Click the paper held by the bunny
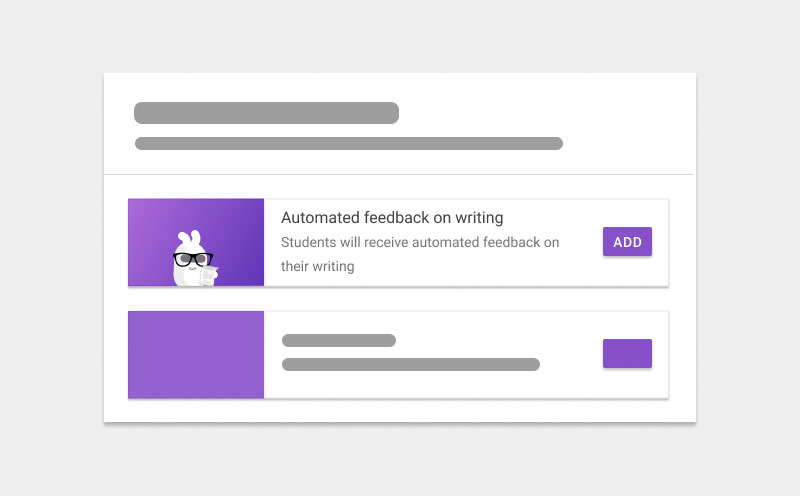The width and height of the screenshot is (800, 496). pos(208,274)
